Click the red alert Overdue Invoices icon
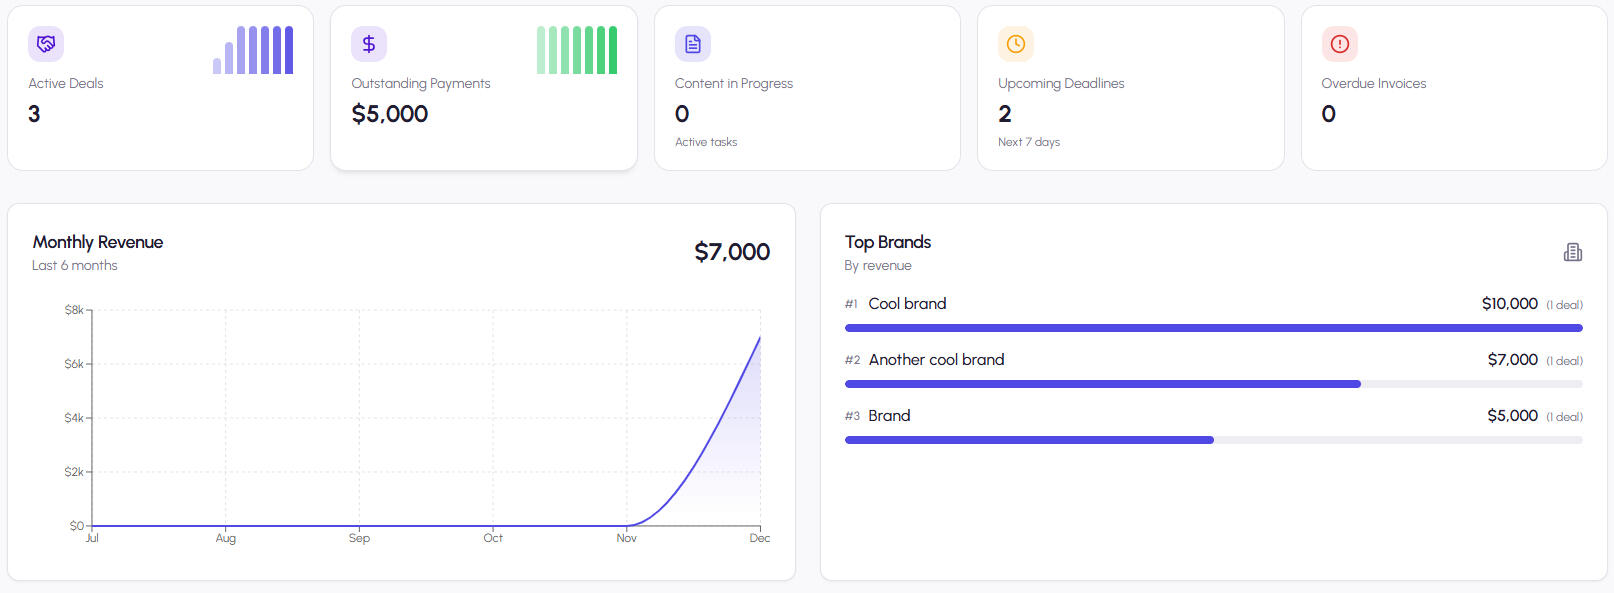 point(1339,44)
